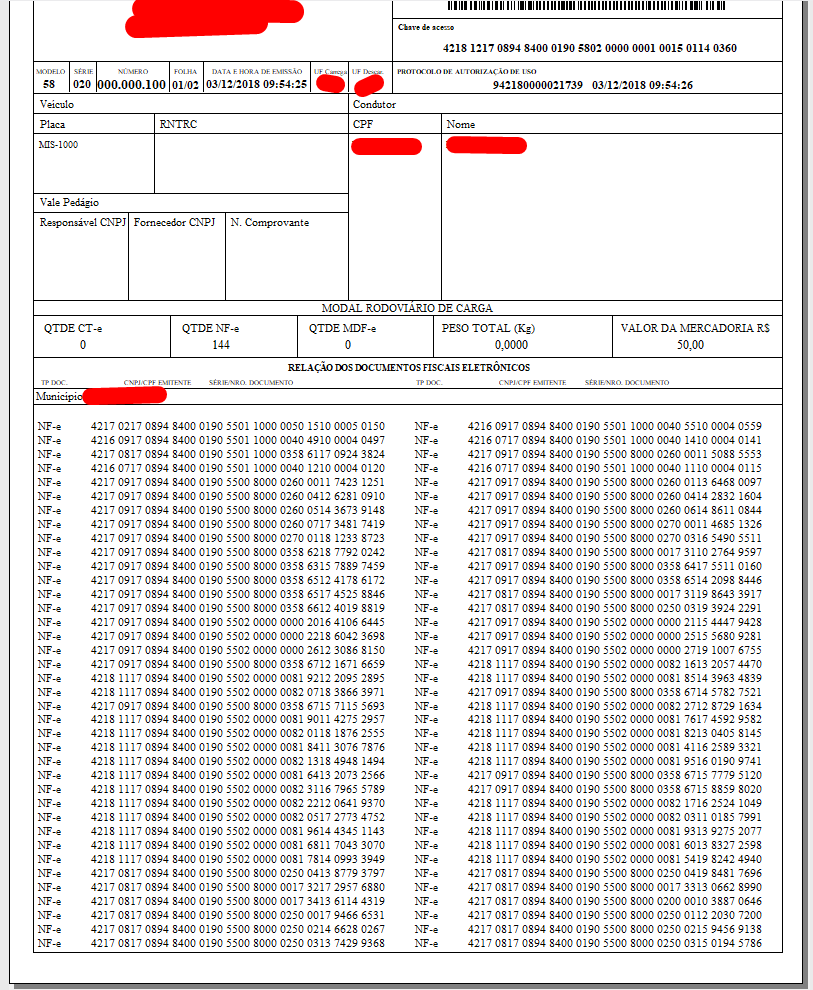Select NF-e key ending 9212 2095 2895

237,678
